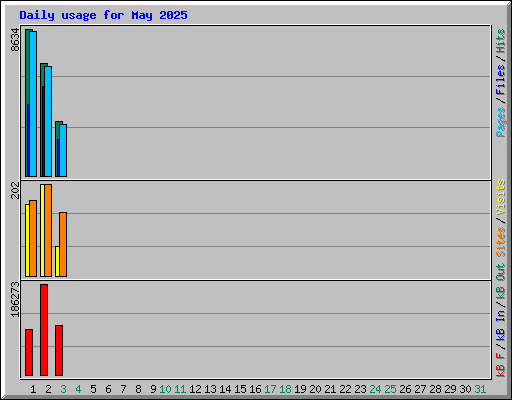The width and height of the screenshot is (512, 400).
Task: Click day 3 cyan Pages bar
Action: click(63, 150)
